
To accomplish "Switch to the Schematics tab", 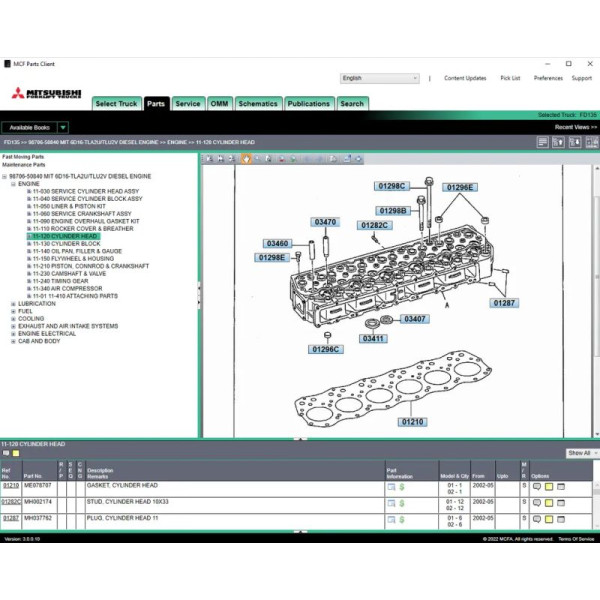I will coord(258,103).
